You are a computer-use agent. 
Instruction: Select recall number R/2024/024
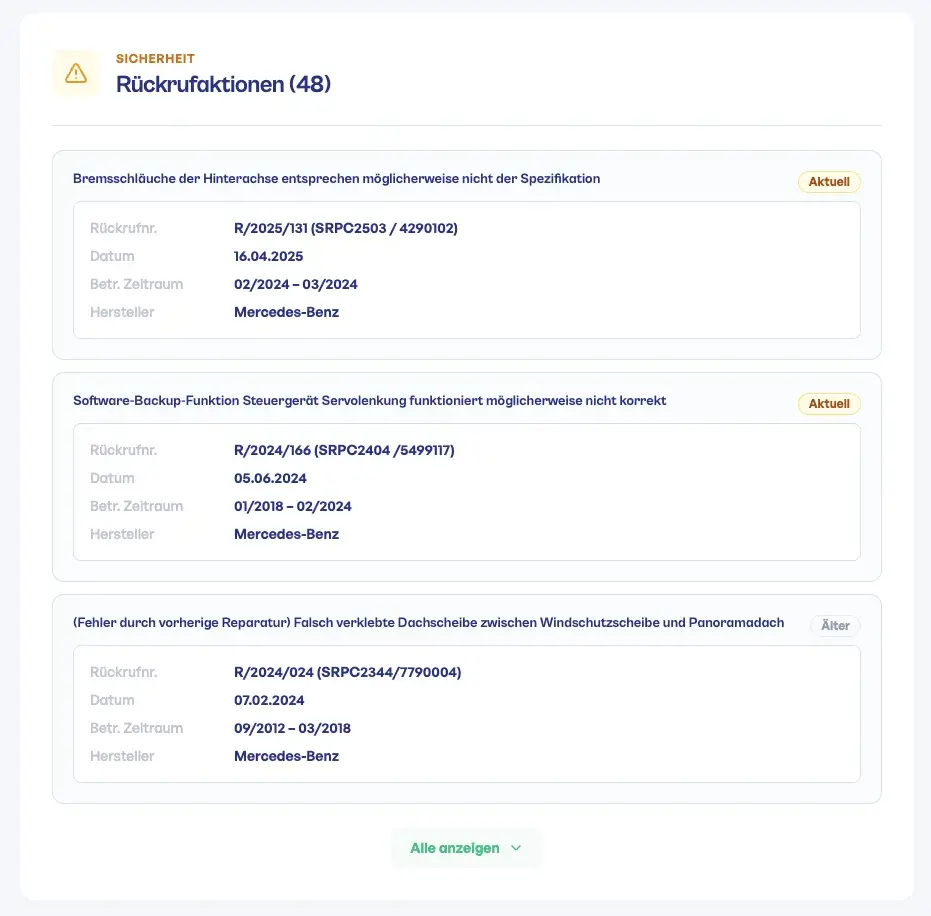[348, 672]
